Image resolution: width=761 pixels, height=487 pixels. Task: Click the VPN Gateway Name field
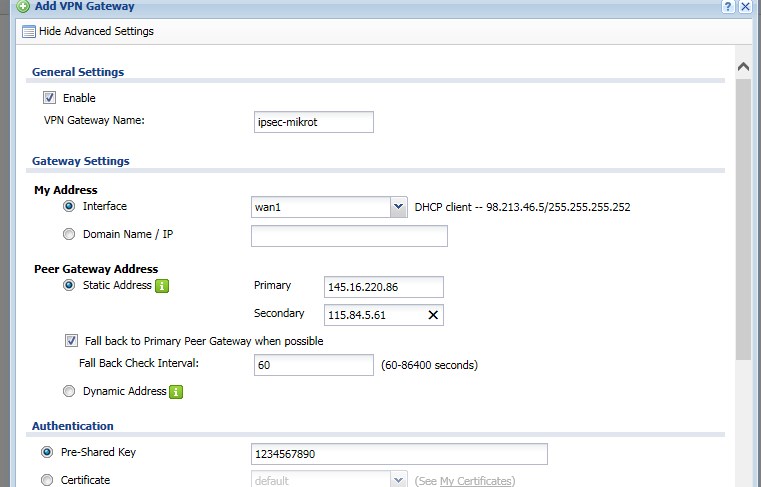click(314, 122)
